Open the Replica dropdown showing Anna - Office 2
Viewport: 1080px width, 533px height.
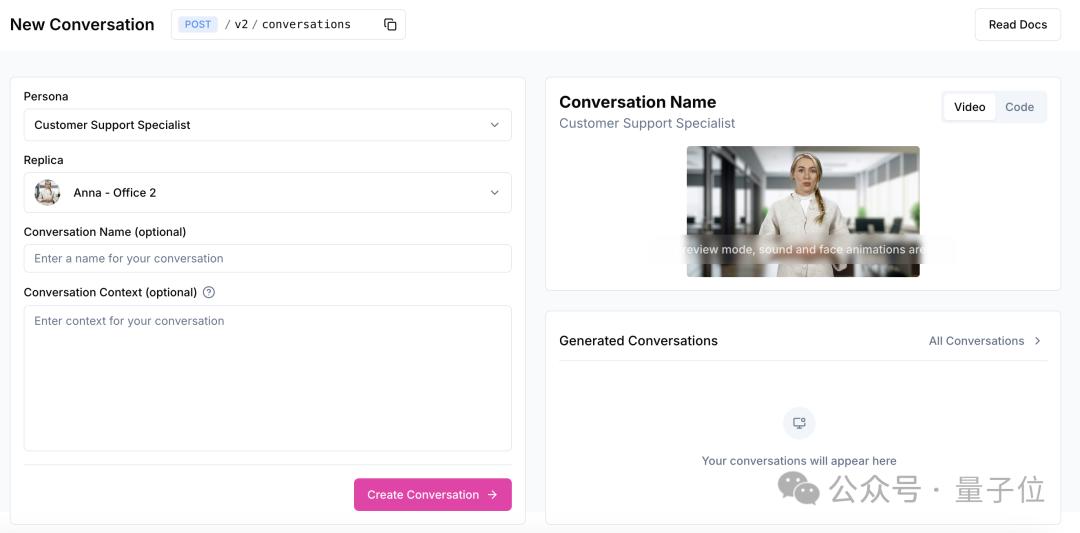tap(267, 193)
